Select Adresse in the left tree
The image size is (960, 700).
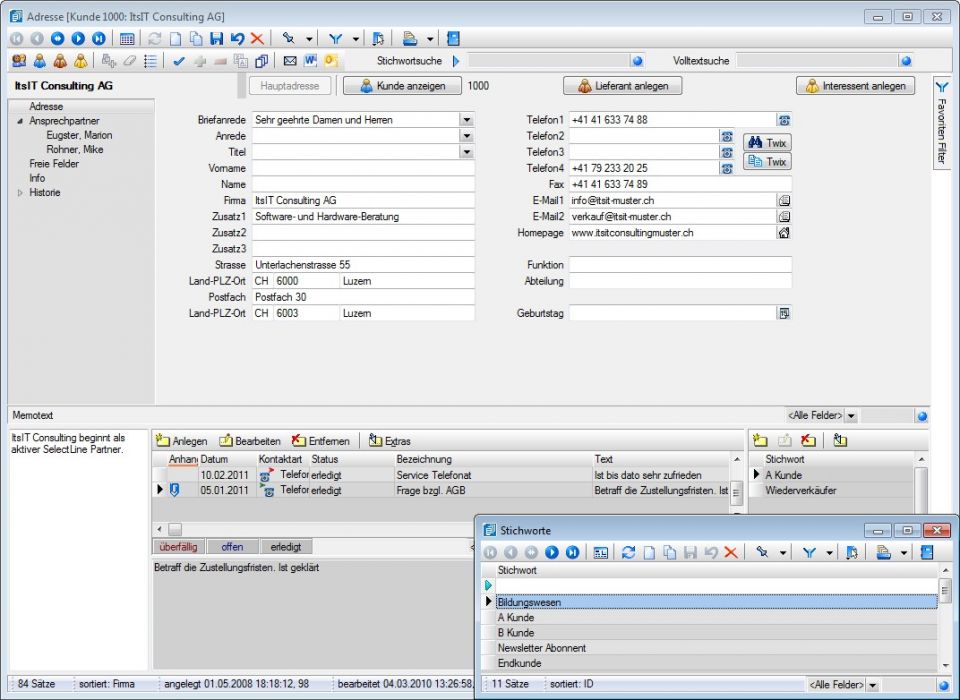46,107
